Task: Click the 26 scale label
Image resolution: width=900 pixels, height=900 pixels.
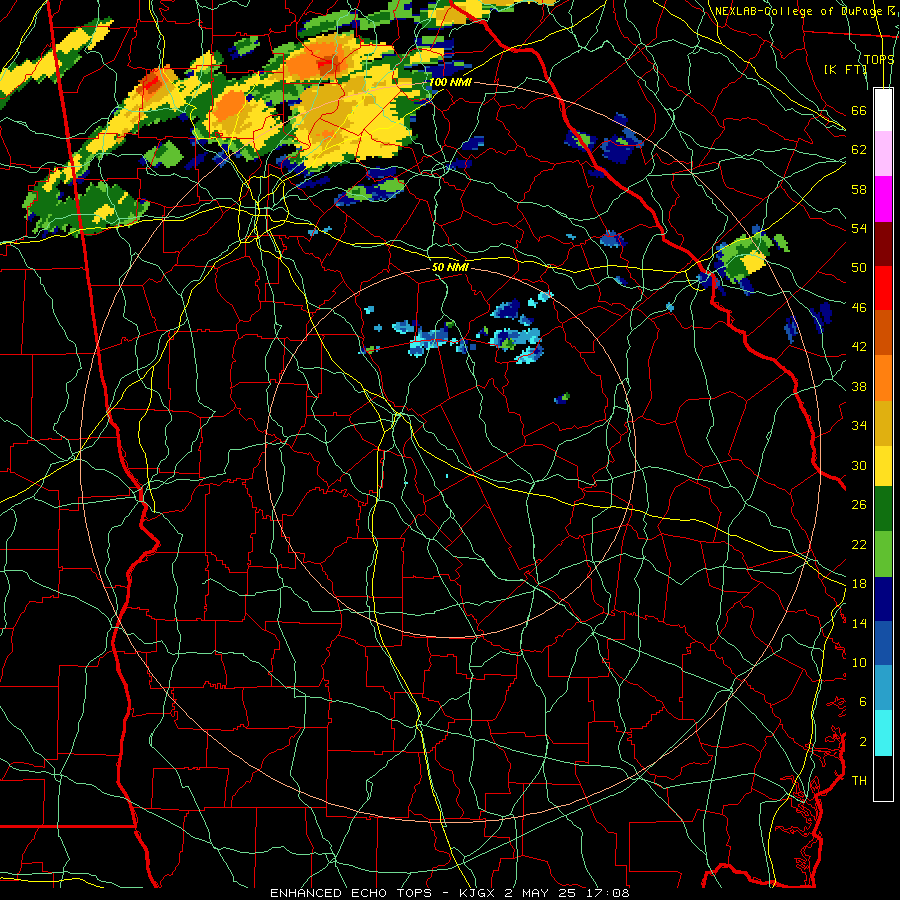Action: tap(859, 505)
